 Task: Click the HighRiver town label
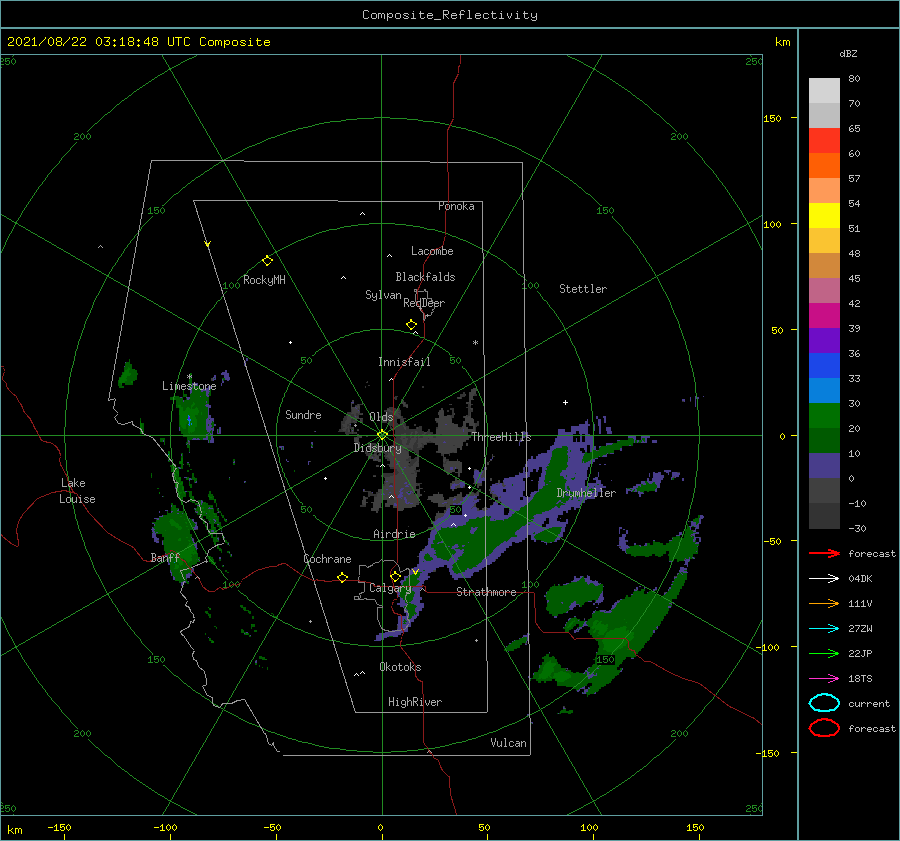click(415, 702)
